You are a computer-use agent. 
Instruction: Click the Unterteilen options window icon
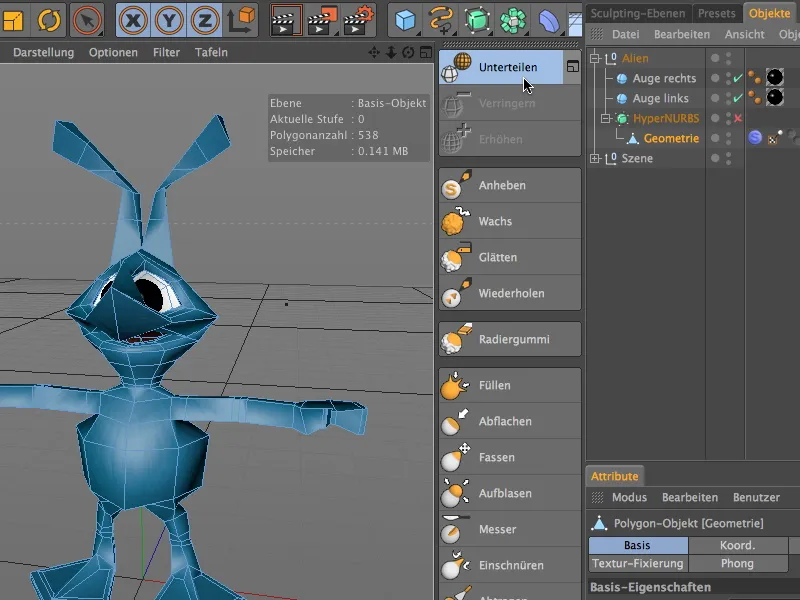pos(572,66)
